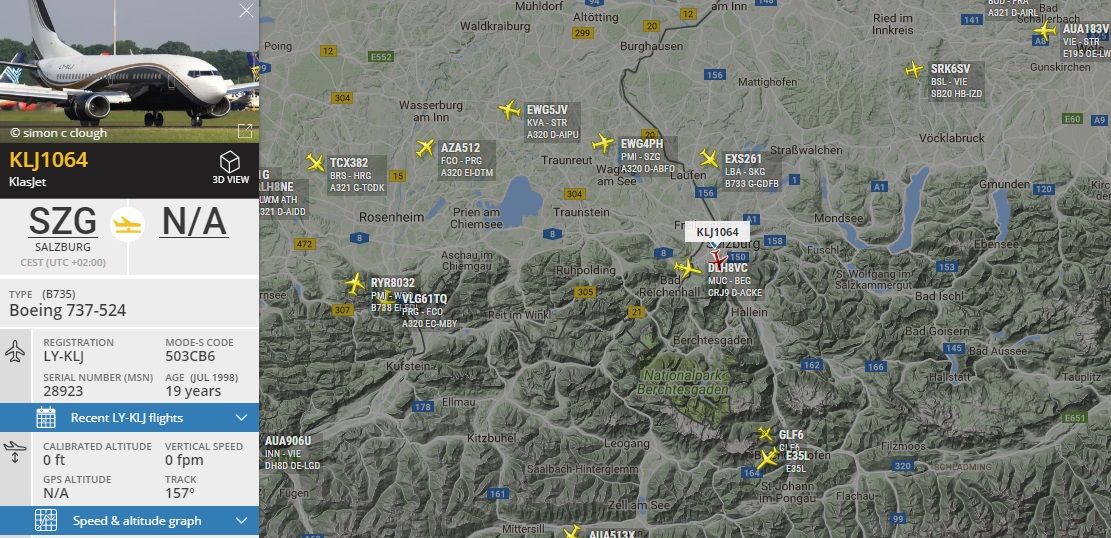Viewport: 1111px width, 538px height.
Task: Click the AUA183V plane near Vienna route
Action: (1045, 30)
